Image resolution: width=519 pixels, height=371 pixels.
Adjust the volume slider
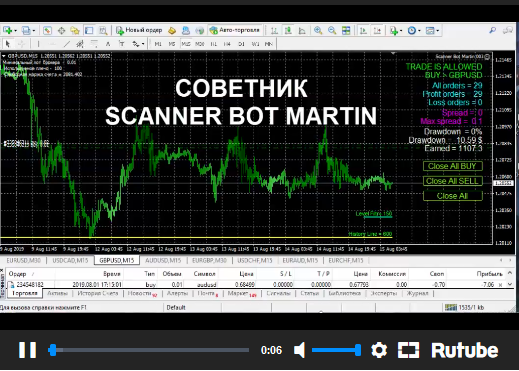336,350
